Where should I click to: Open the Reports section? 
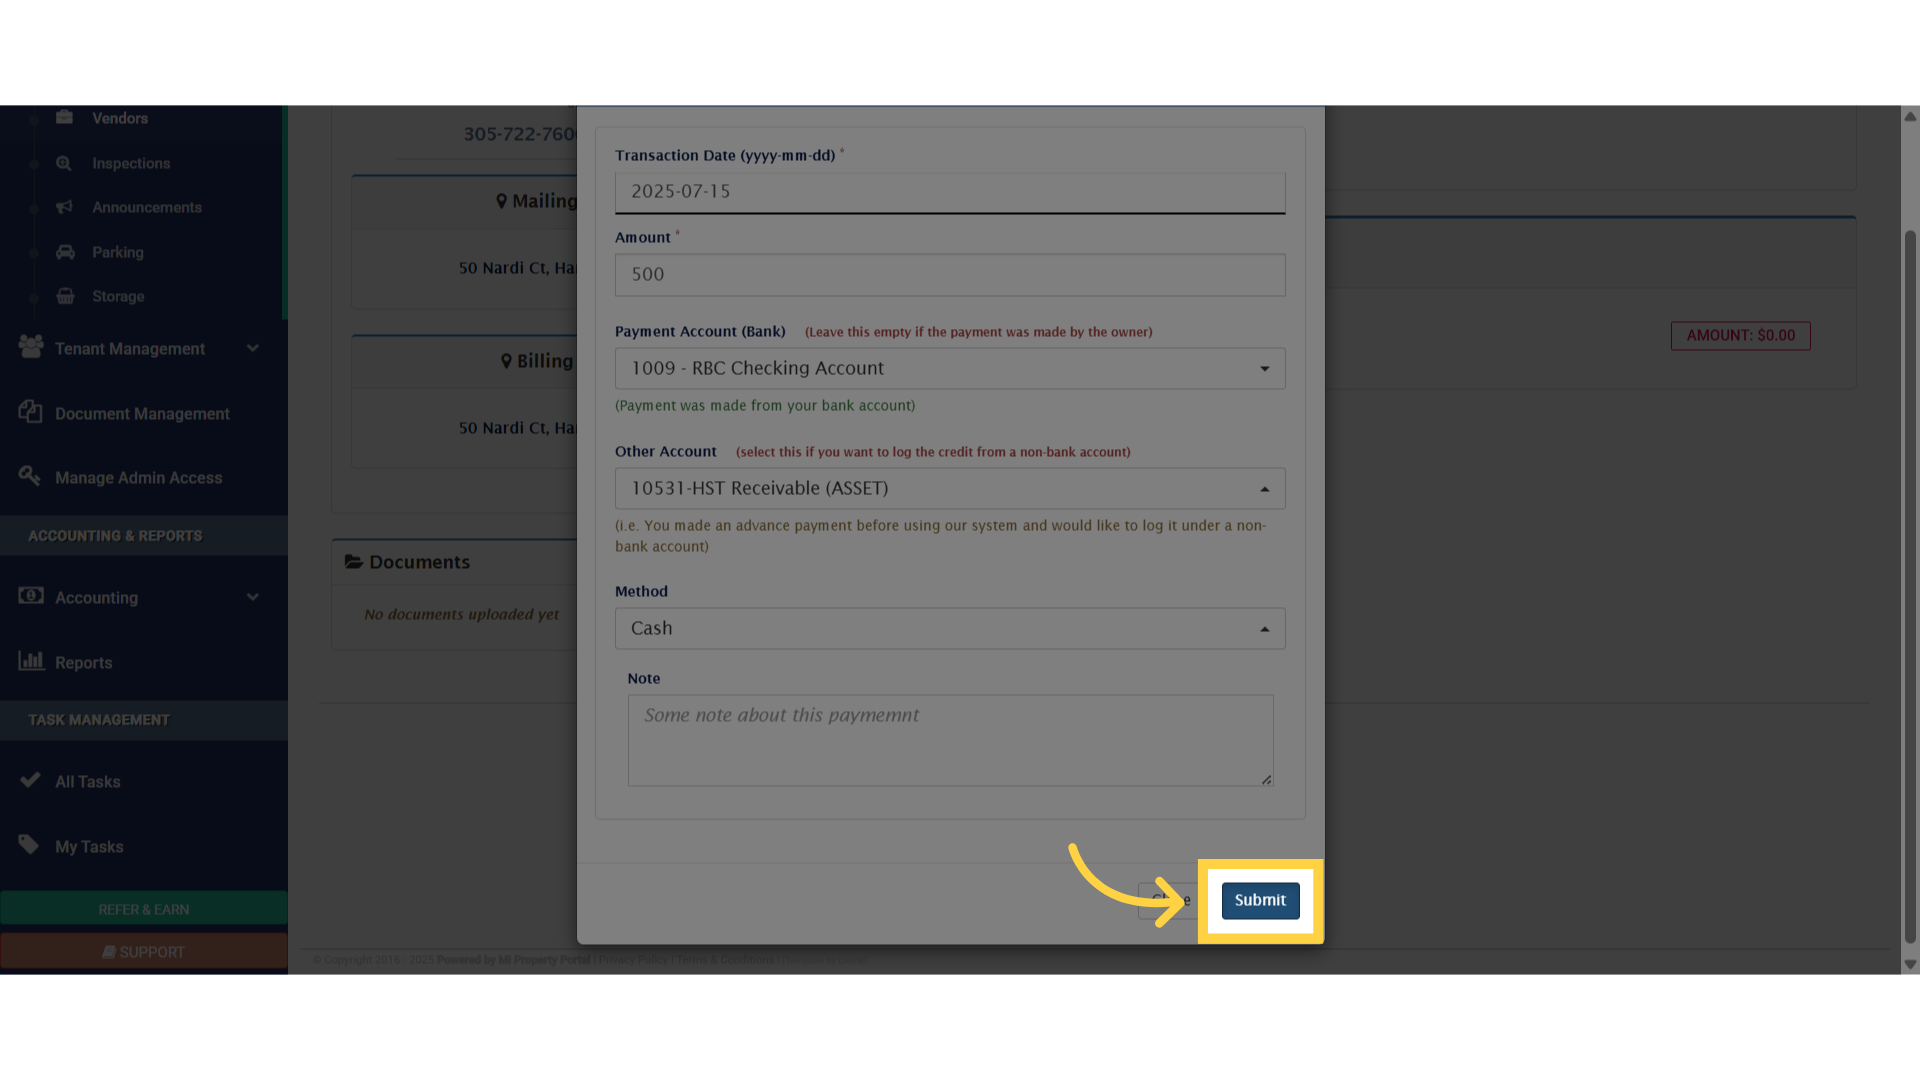click(x=84, y=663)
